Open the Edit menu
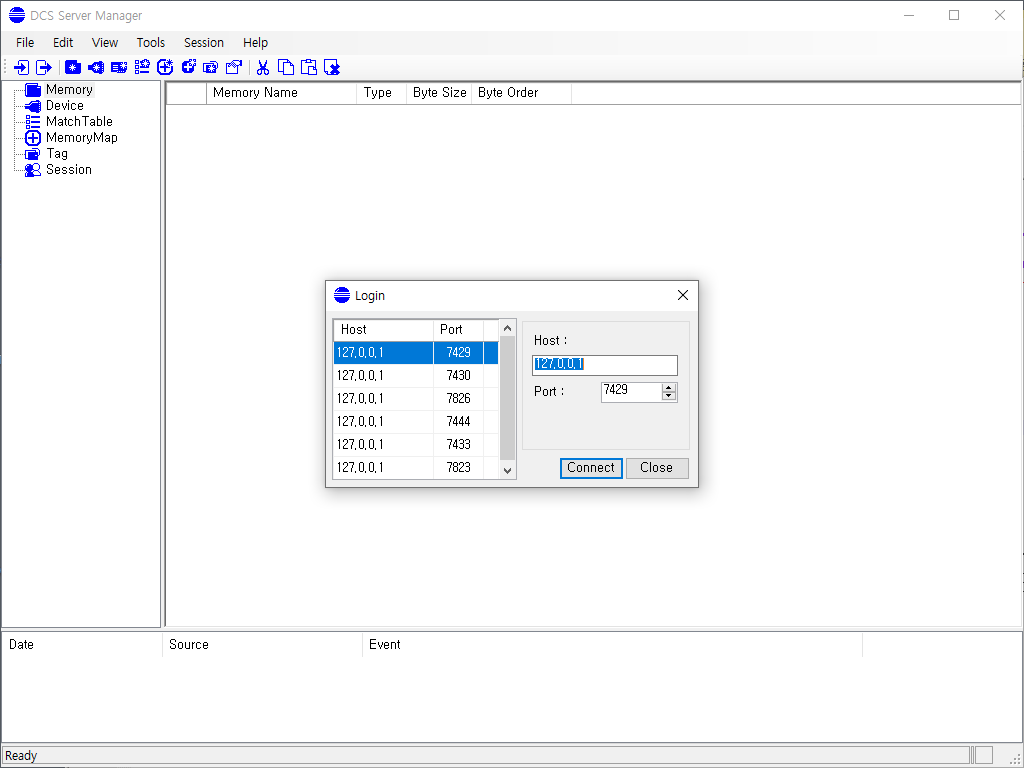 (63, 42)
